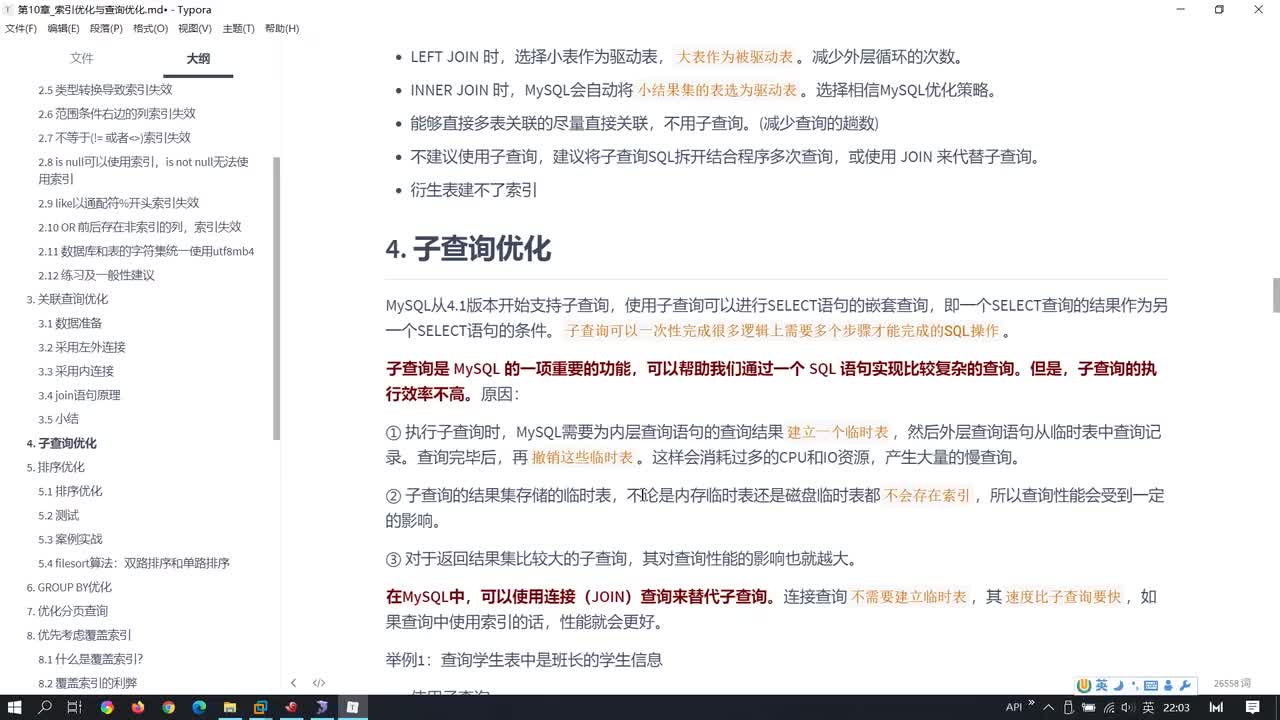Screen dimensions: 1280x720
Task: Click highlighted text 建立一个临时表
Action: [838, 433]
